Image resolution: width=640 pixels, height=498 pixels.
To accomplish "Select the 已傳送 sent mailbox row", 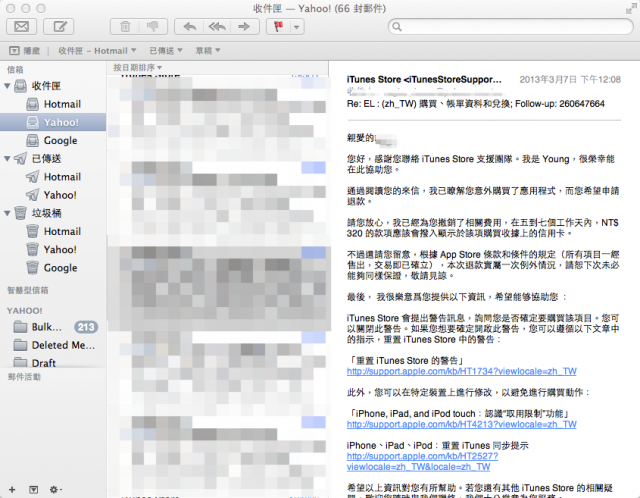I will (x=53, y=158).
